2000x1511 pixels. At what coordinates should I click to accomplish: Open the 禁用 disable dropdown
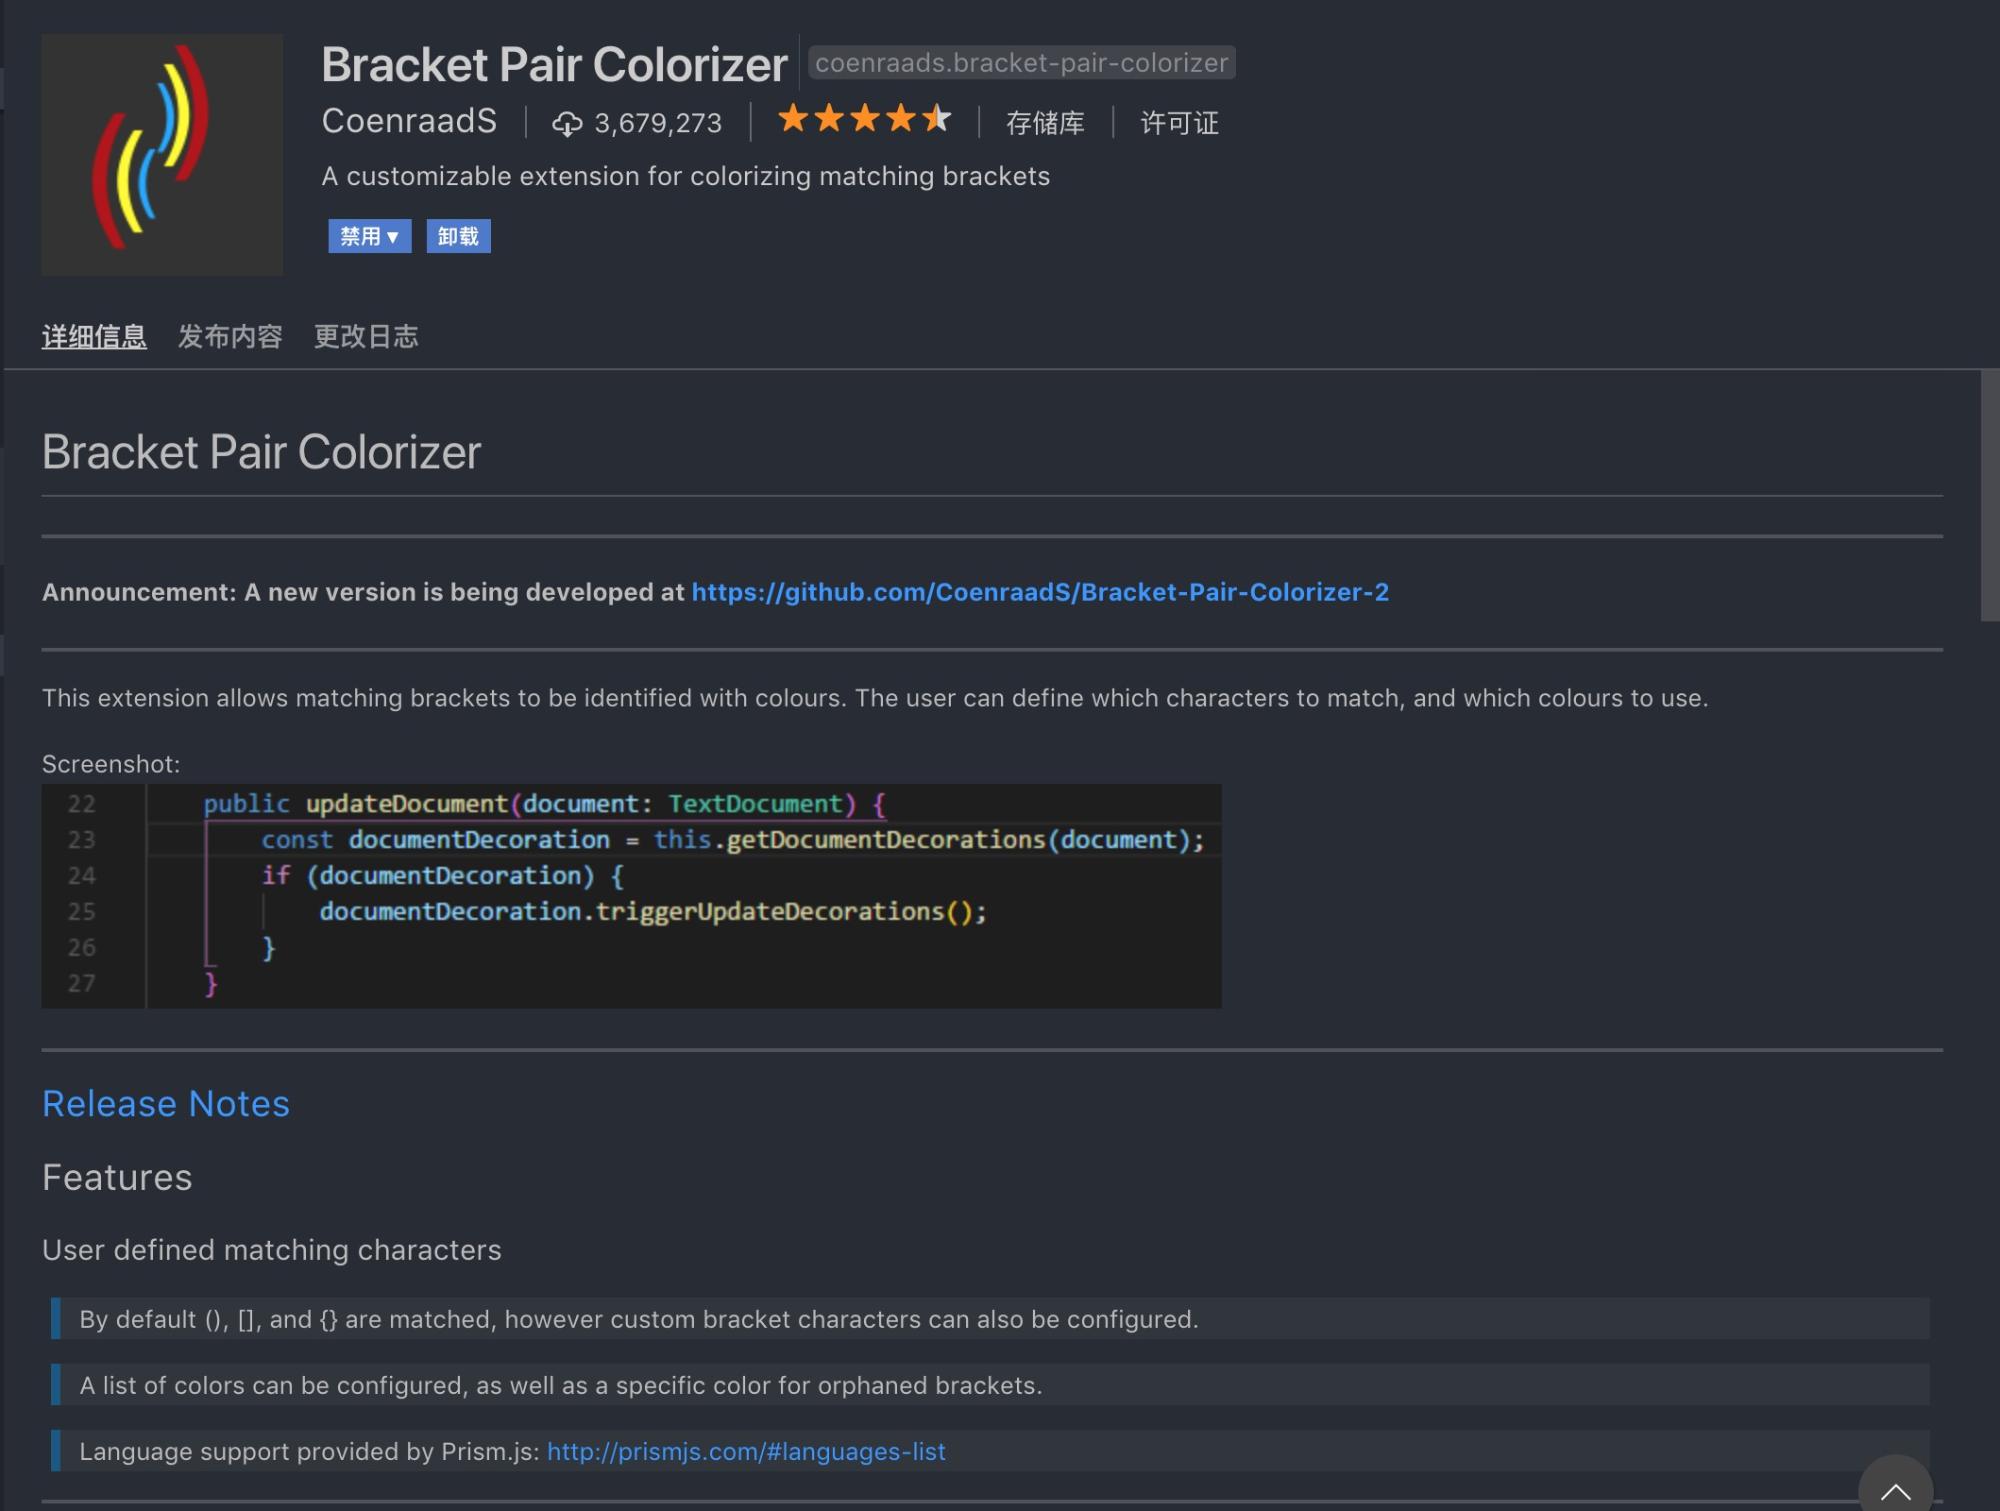[370, 236]
